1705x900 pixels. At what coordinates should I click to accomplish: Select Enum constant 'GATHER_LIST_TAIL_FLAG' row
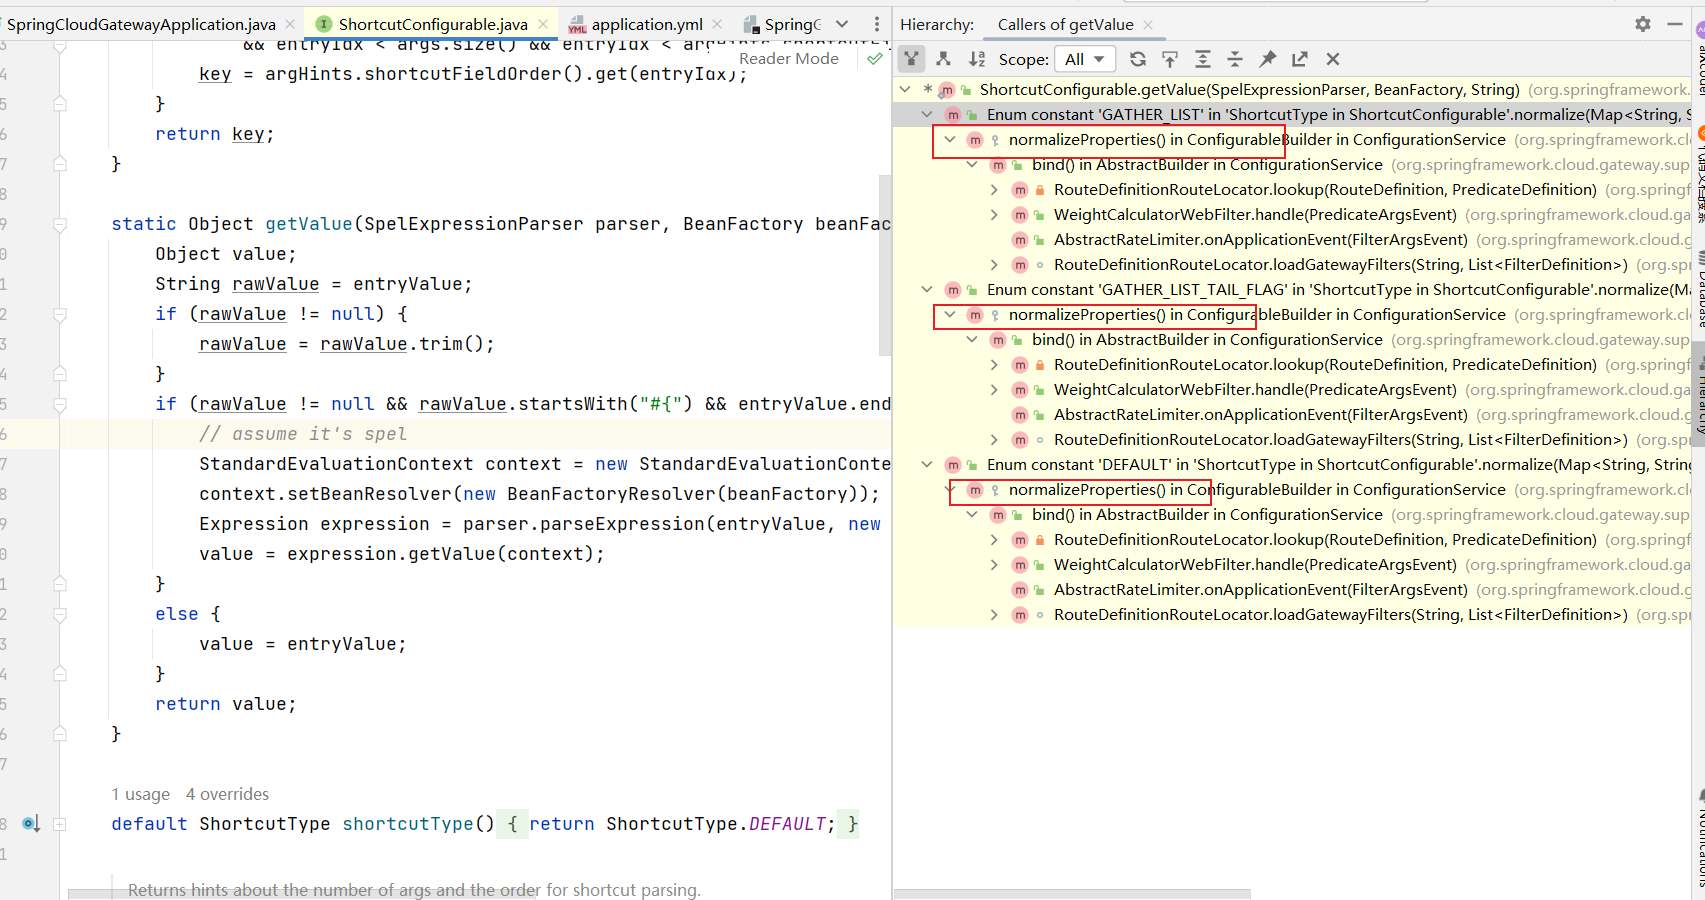1292,290
